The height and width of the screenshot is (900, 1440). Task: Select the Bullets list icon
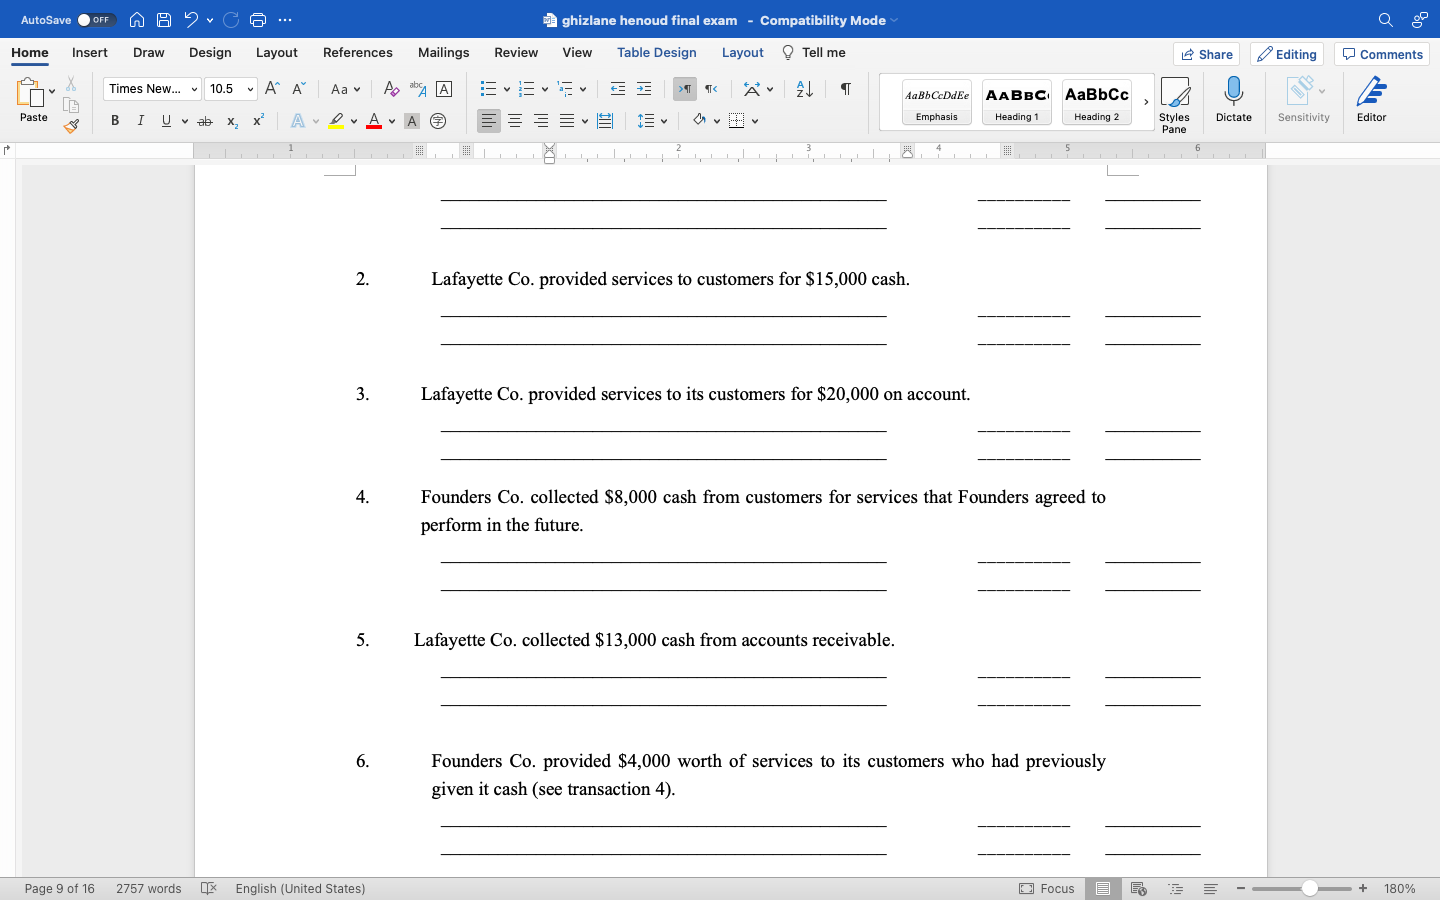pos(487,89)
